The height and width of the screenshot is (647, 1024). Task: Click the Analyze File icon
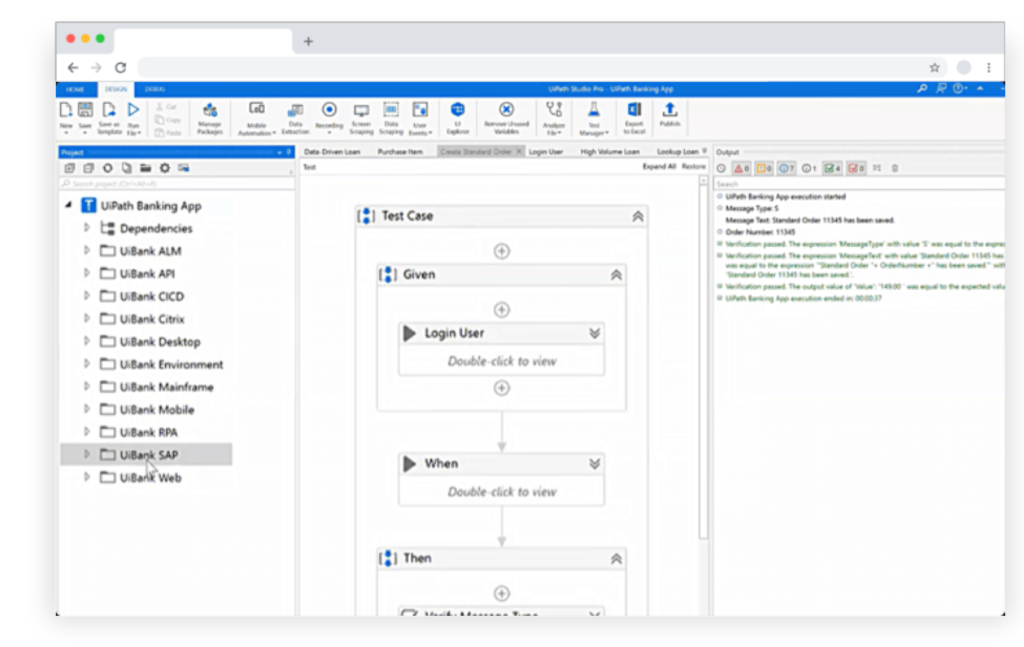pyautogui.click(x=554, y=118)
